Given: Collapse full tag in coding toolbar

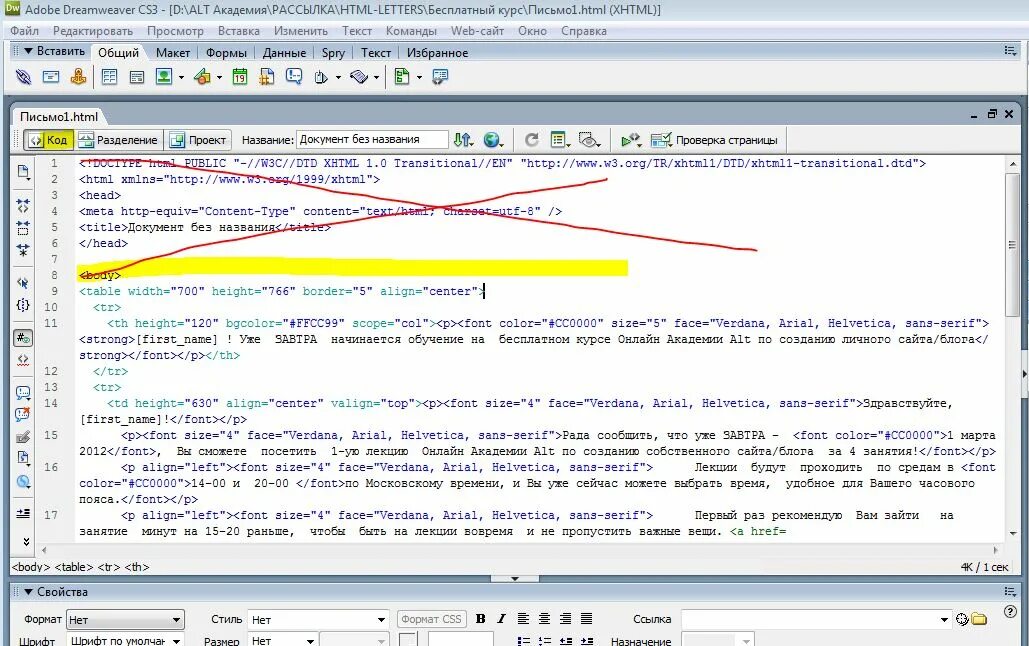Looking at the screenshot, I should coord(23,205).
